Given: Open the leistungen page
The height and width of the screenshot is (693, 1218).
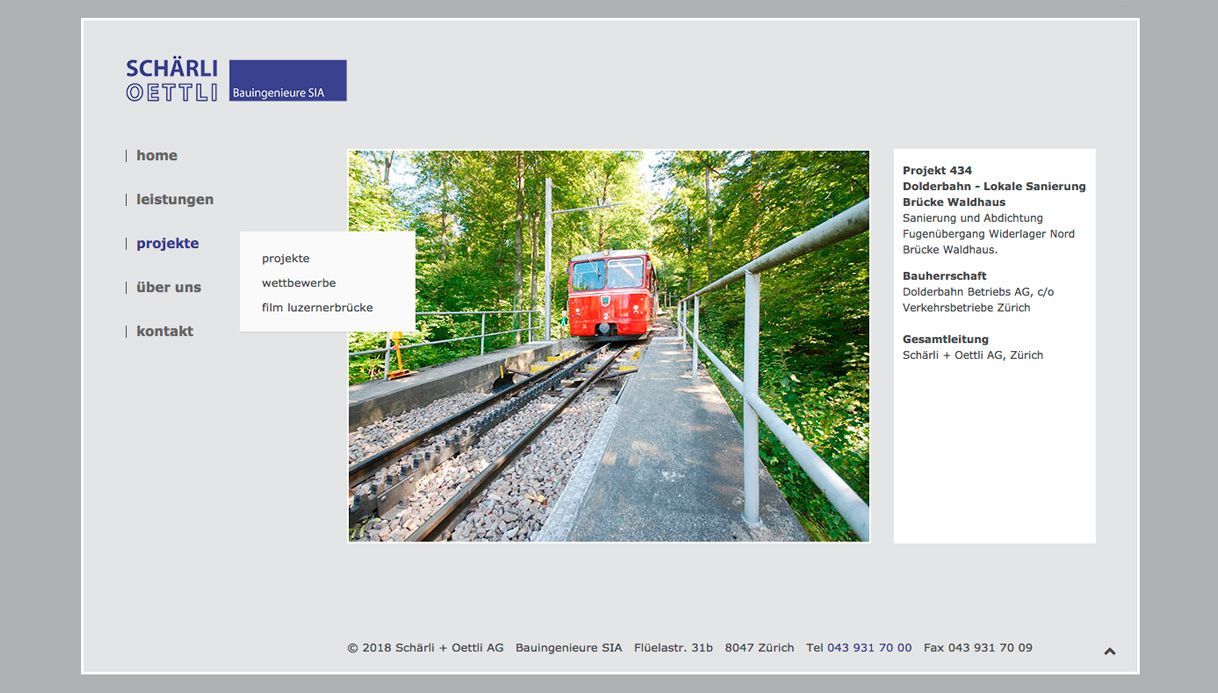Looking at the screenshot, I should [x=175, y=198].
